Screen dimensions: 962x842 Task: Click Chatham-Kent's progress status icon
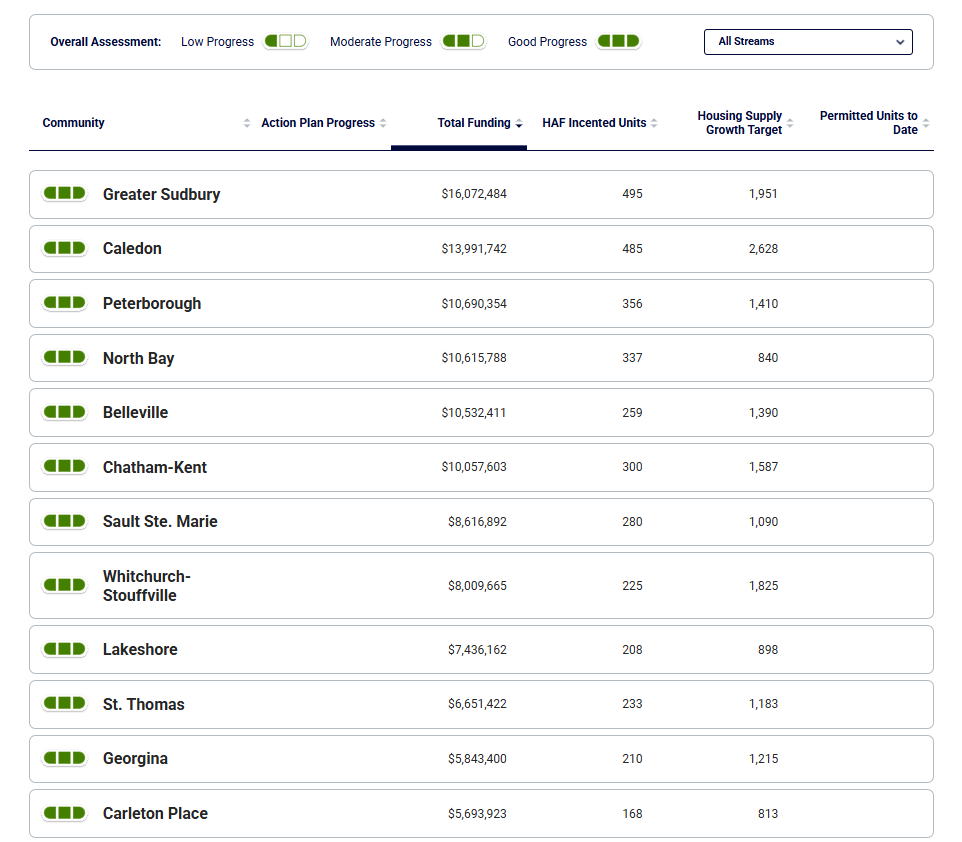coord(64,466)
